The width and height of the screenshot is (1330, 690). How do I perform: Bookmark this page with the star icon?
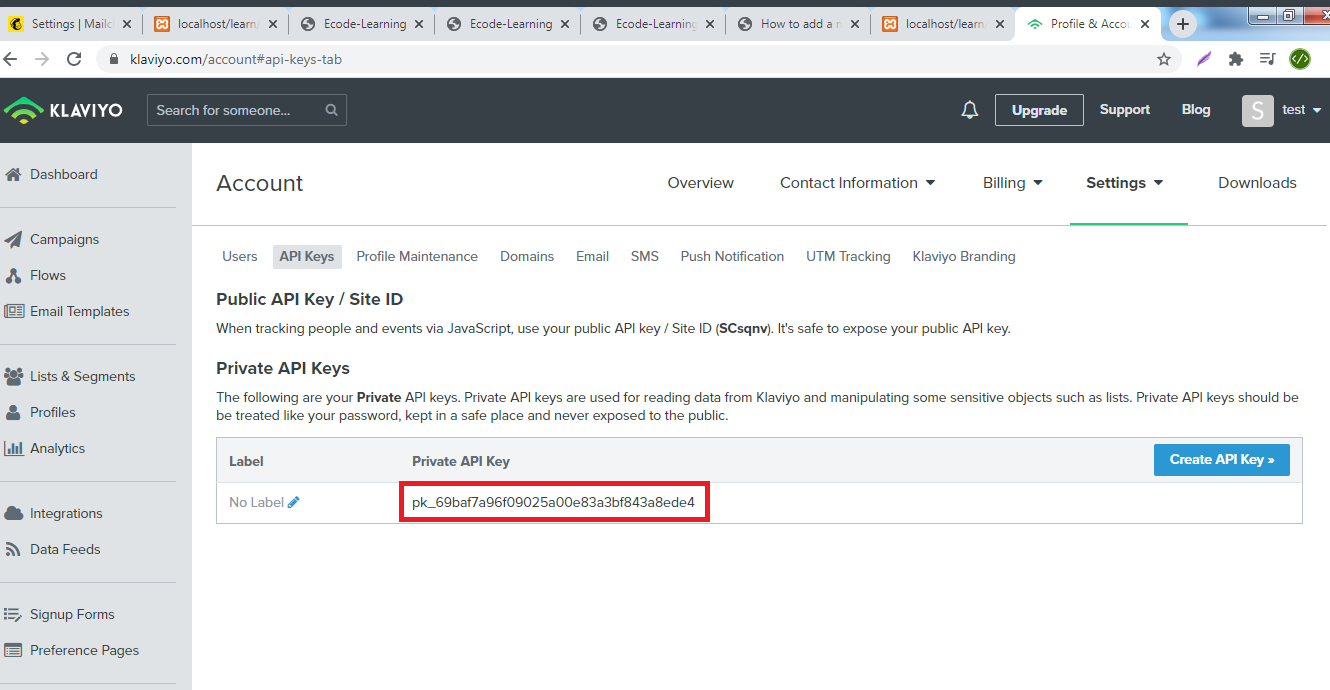(x=1164, y=59)
